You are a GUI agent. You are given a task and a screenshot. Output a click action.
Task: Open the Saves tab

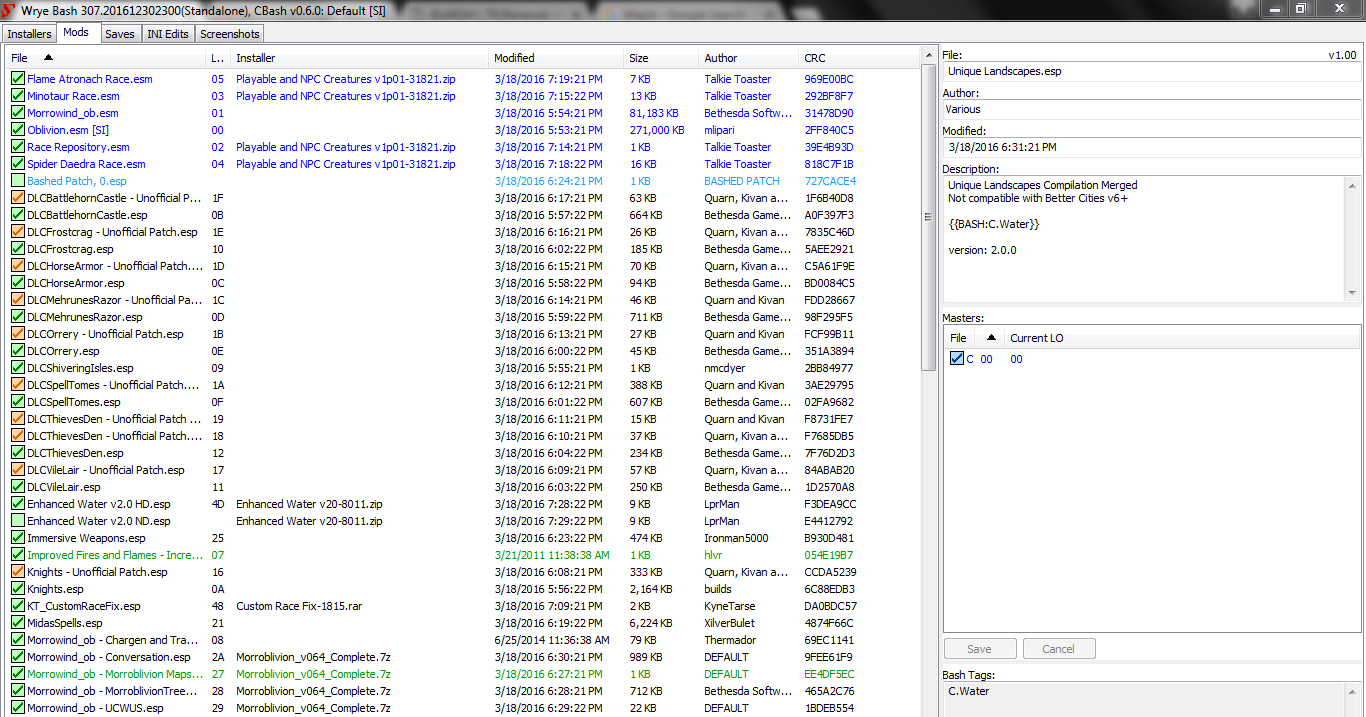click(x=120, y=34)
